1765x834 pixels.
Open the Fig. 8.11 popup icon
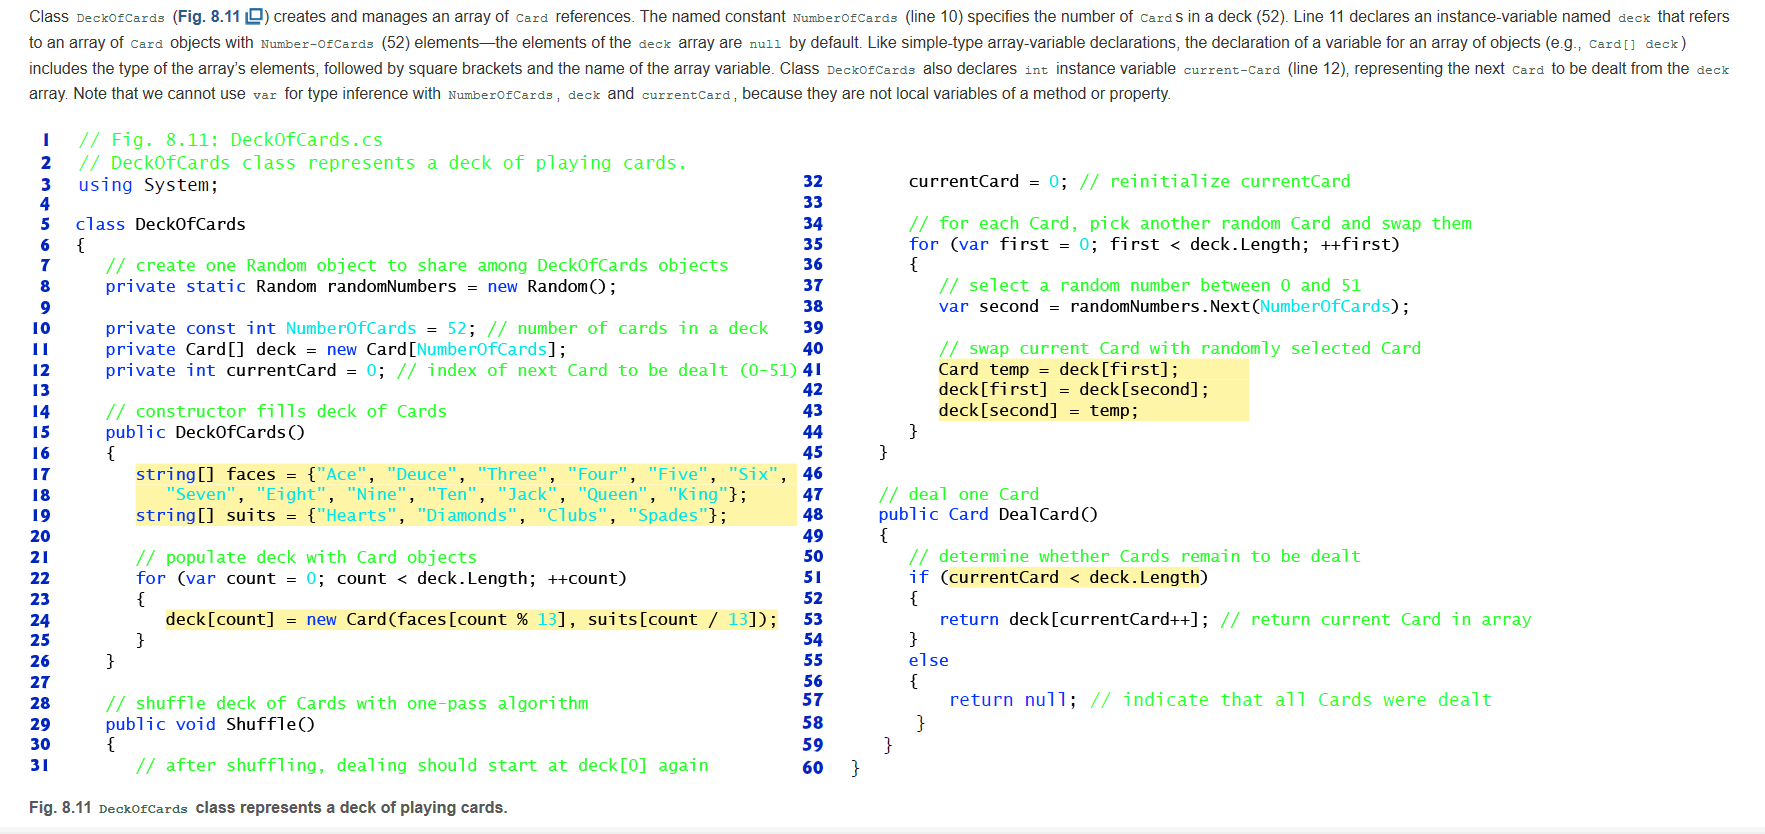point(254,16)
